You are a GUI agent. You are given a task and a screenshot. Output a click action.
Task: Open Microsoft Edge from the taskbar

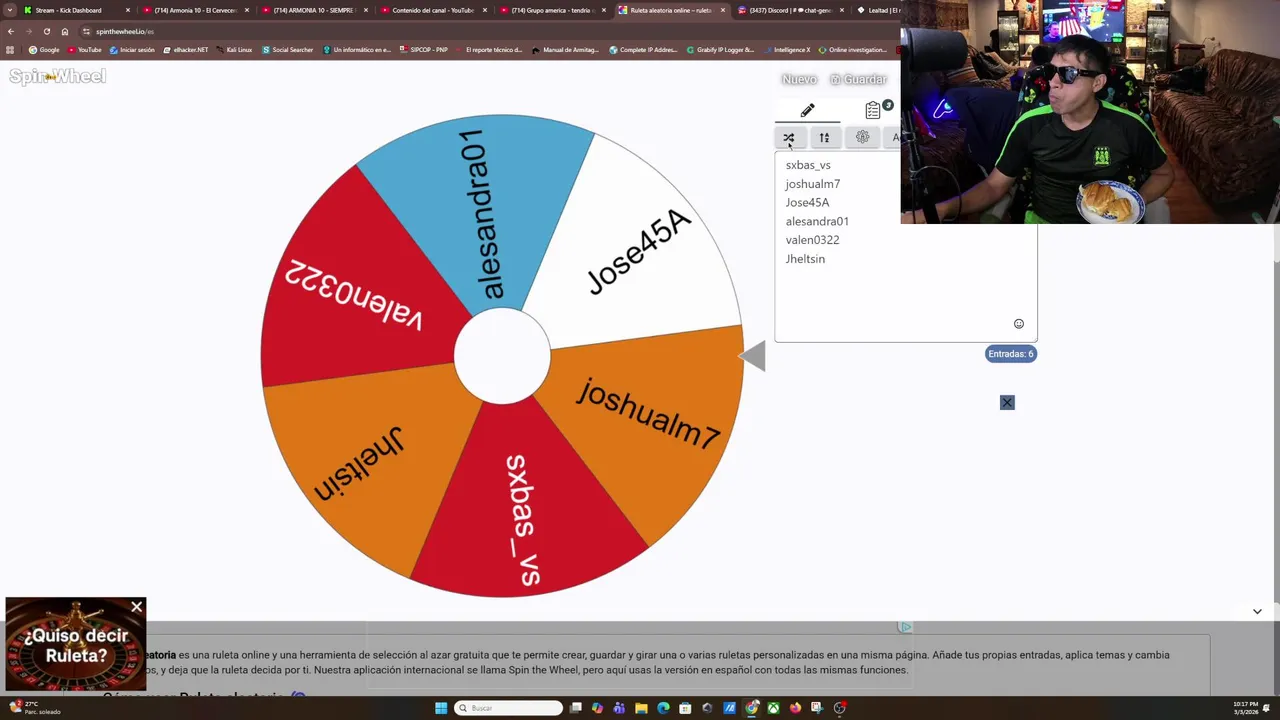pyautogui.click(x=663, y=708)
